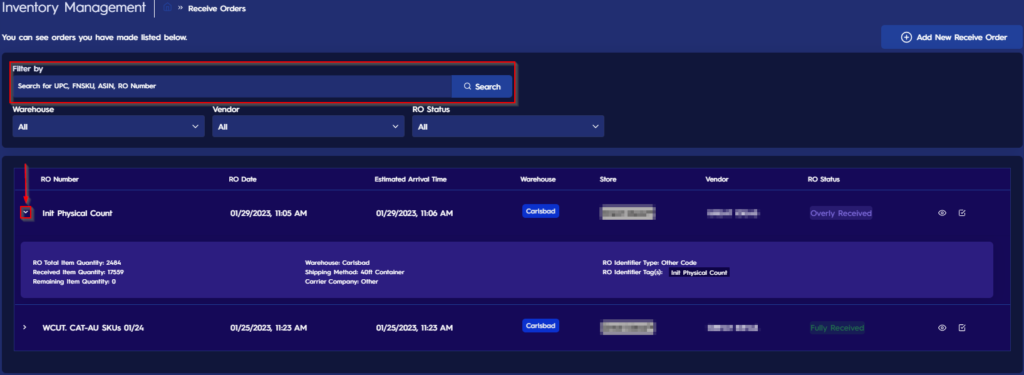Click the home icon in breadcrumb

tap(167, 8)
